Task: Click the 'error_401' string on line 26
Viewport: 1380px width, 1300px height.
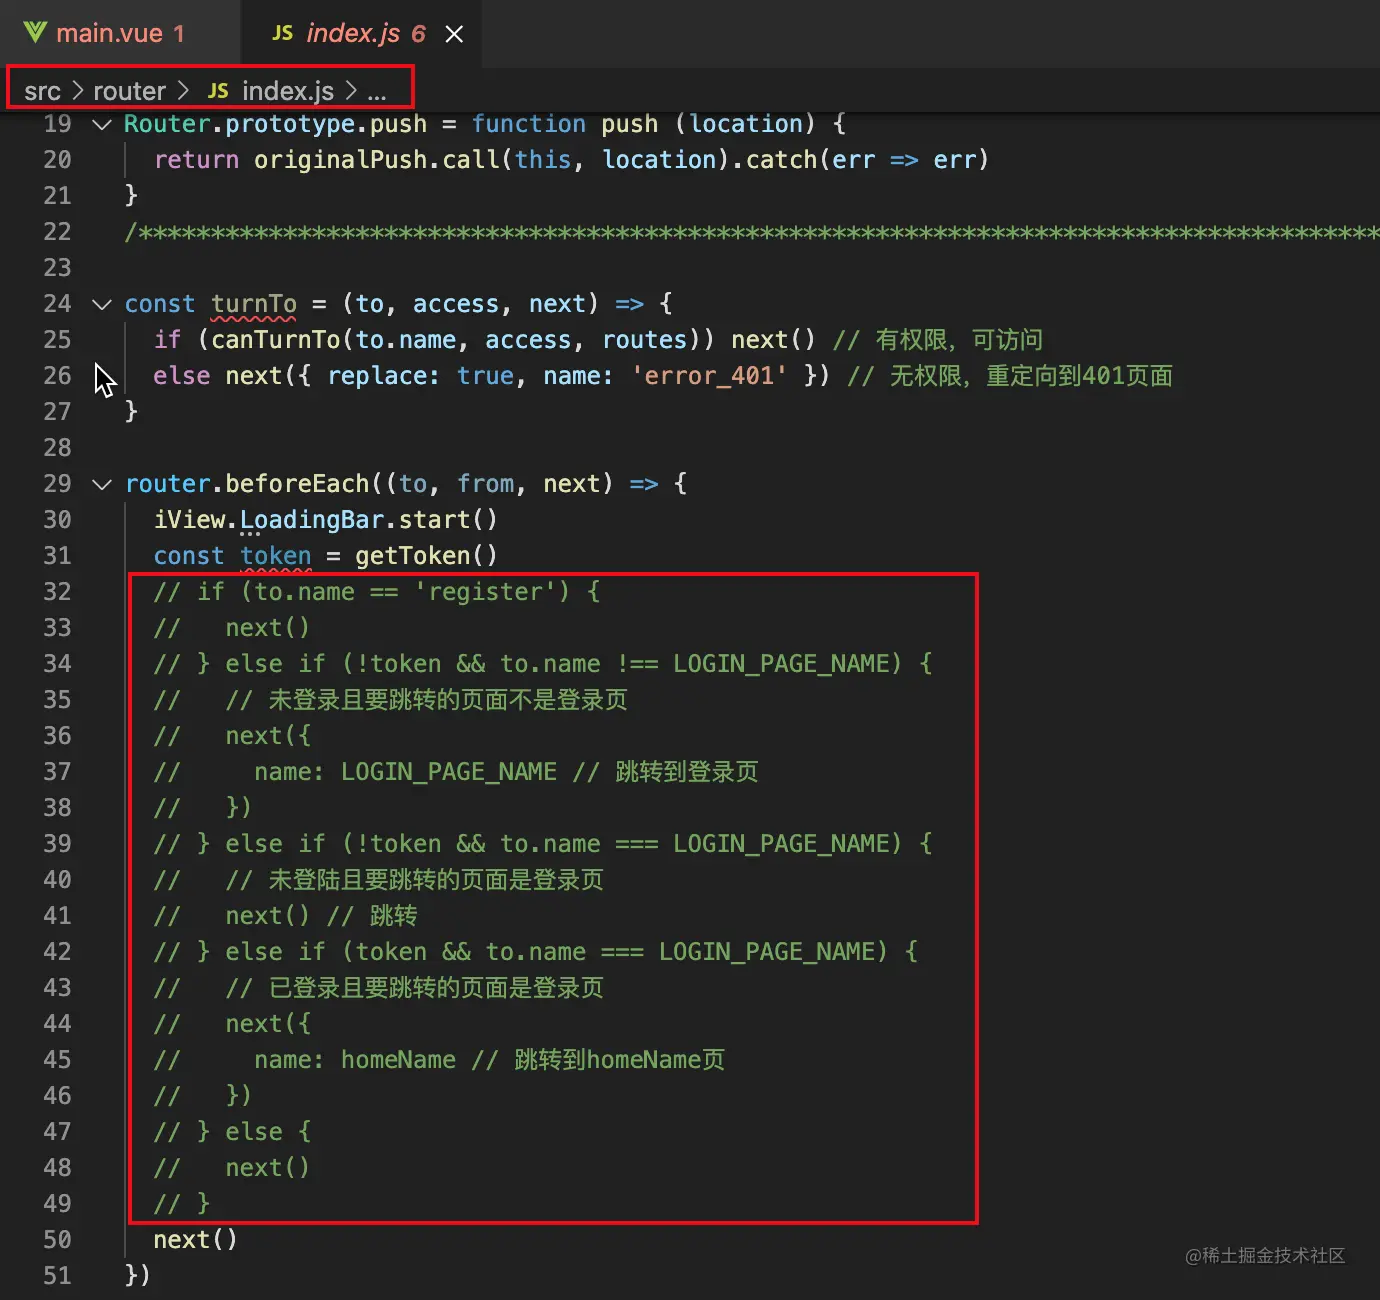Action: pos(709,376)
